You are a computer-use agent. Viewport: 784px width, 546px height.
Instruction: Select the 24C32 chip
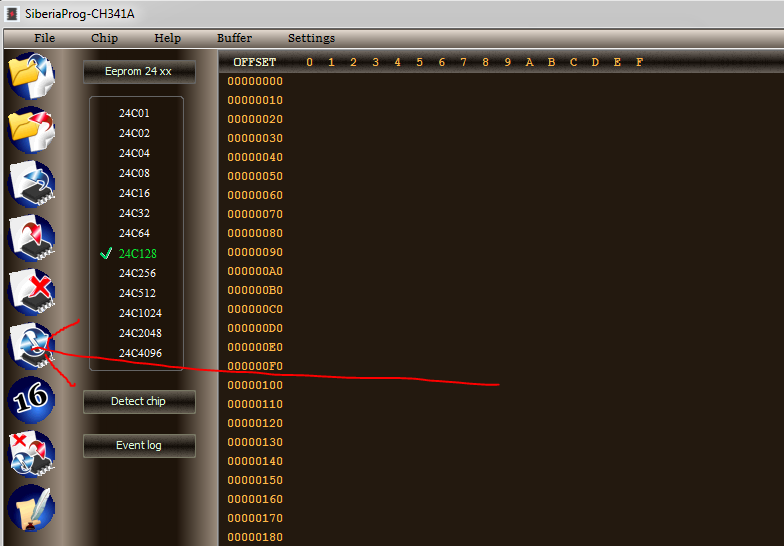click(x=134, y=213)
